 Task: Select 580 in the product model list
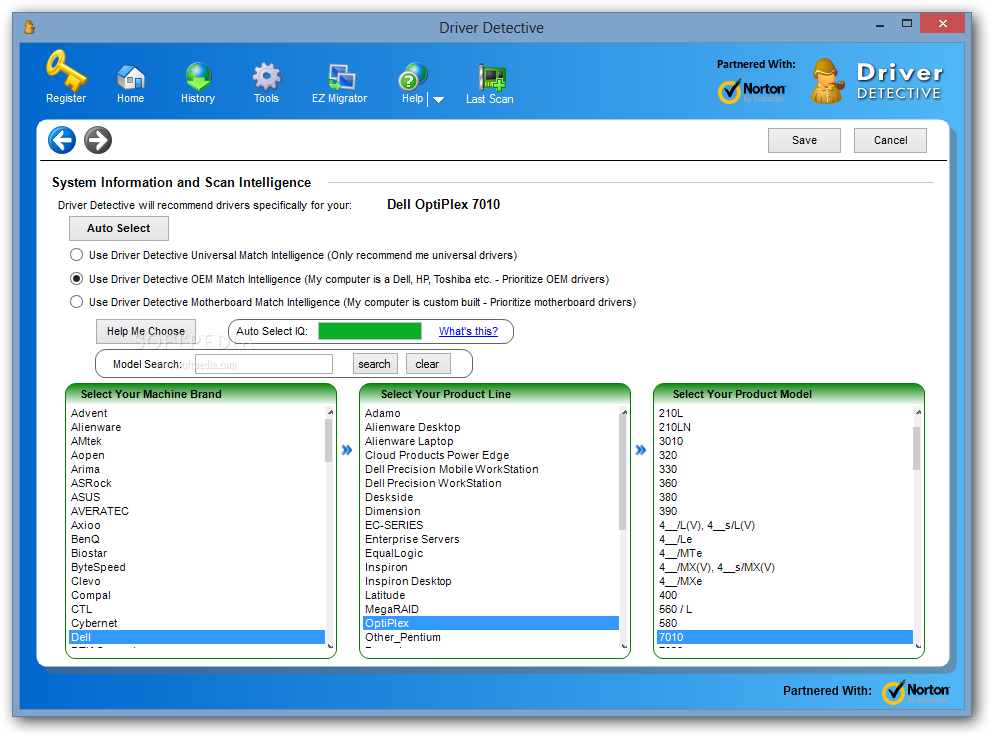coord(785,623)
